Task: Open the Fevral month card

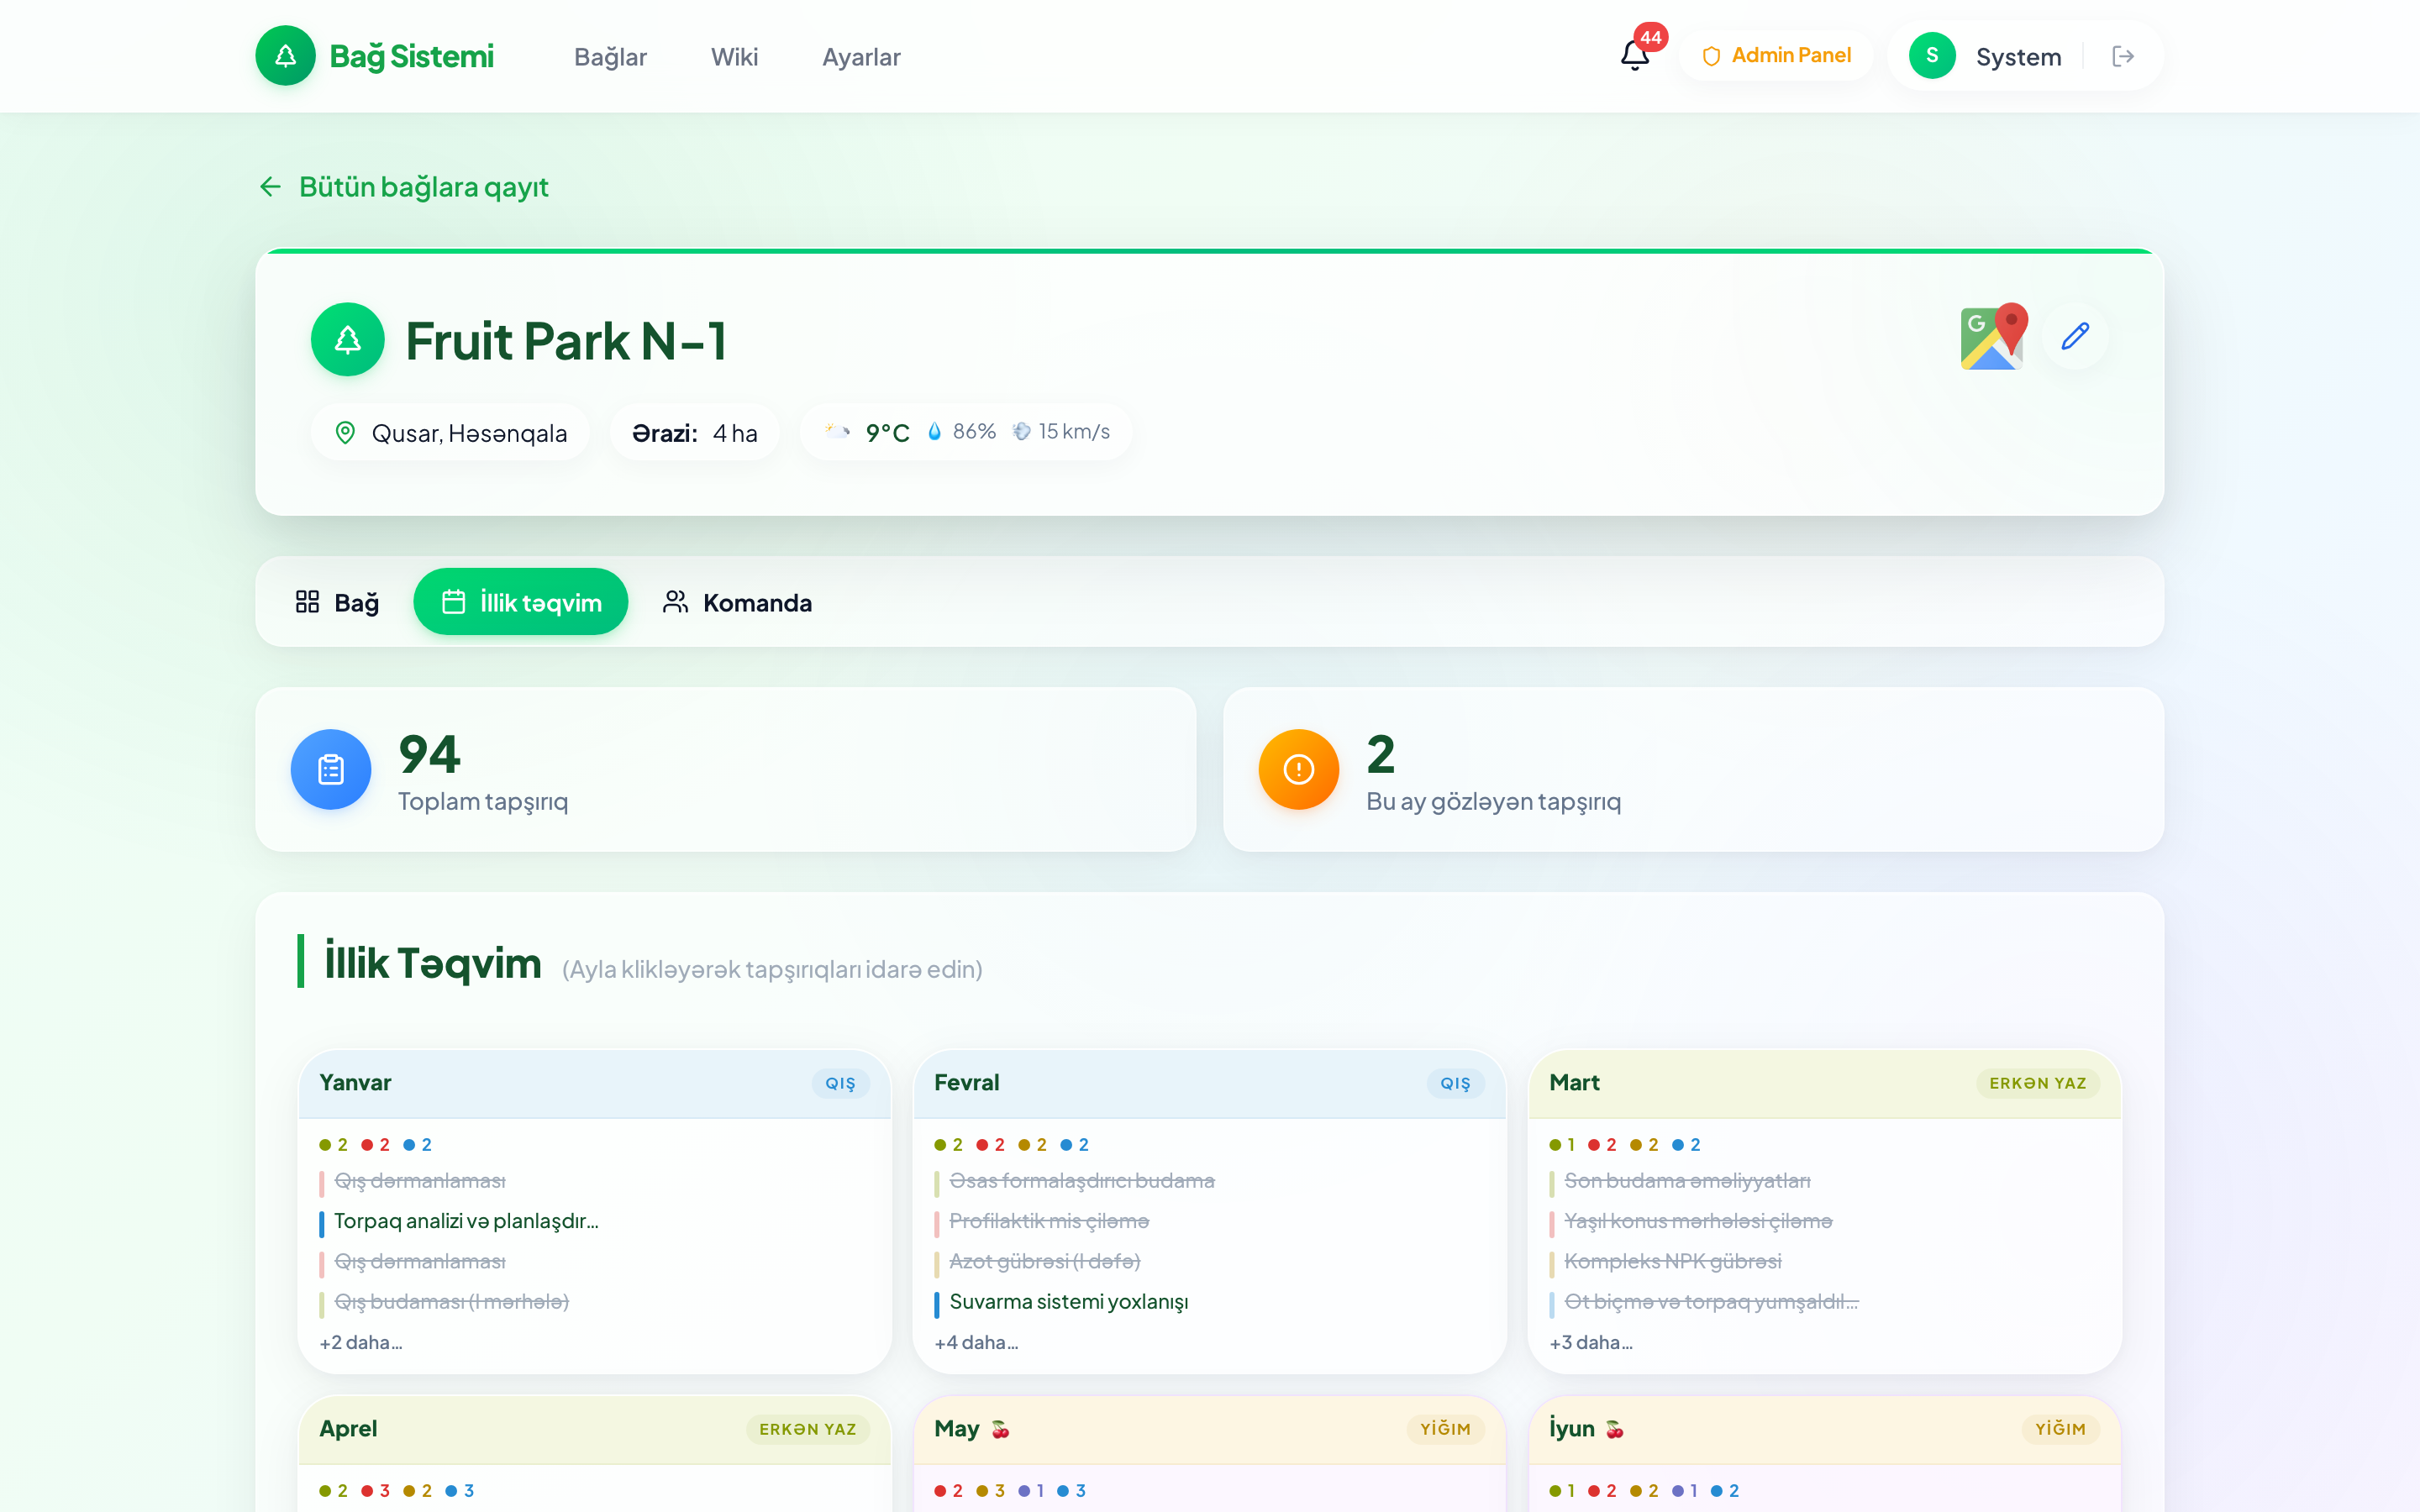Action: [1210, 1211]
